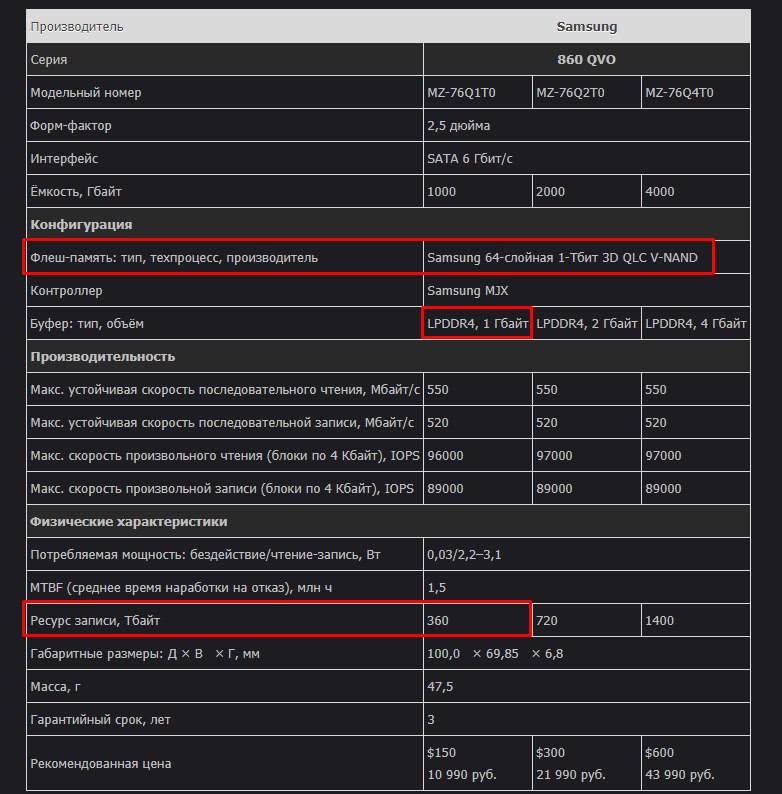Click the 'Ресурс записи, Тбайт' row label
This screenshot has width=782, height=794.
pos(95,621)
